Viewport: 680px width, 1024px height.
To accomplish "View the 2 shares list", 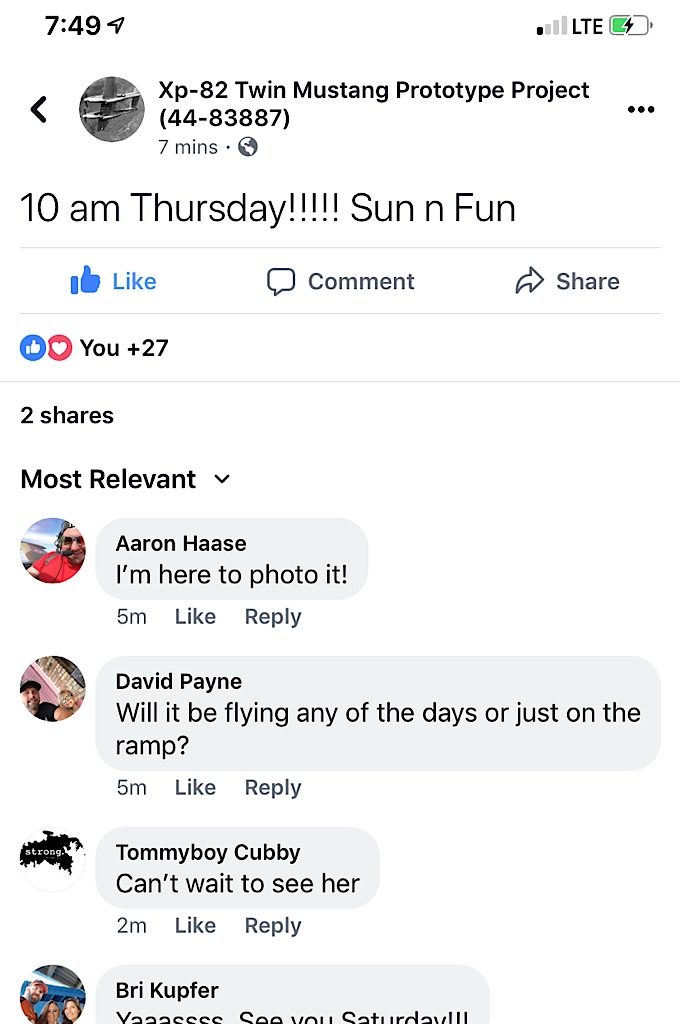I will coord(67,415).
